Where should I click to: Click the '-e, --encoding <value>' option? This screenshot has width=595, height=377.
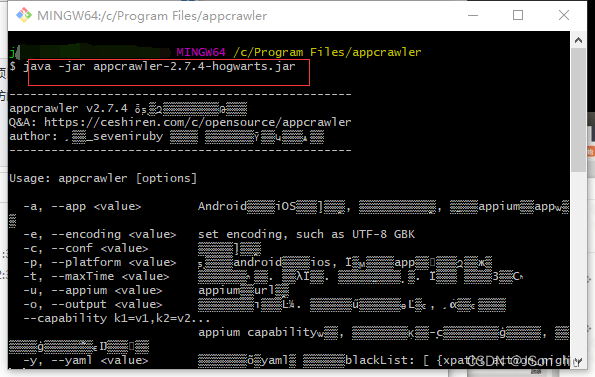coord(99,234)
